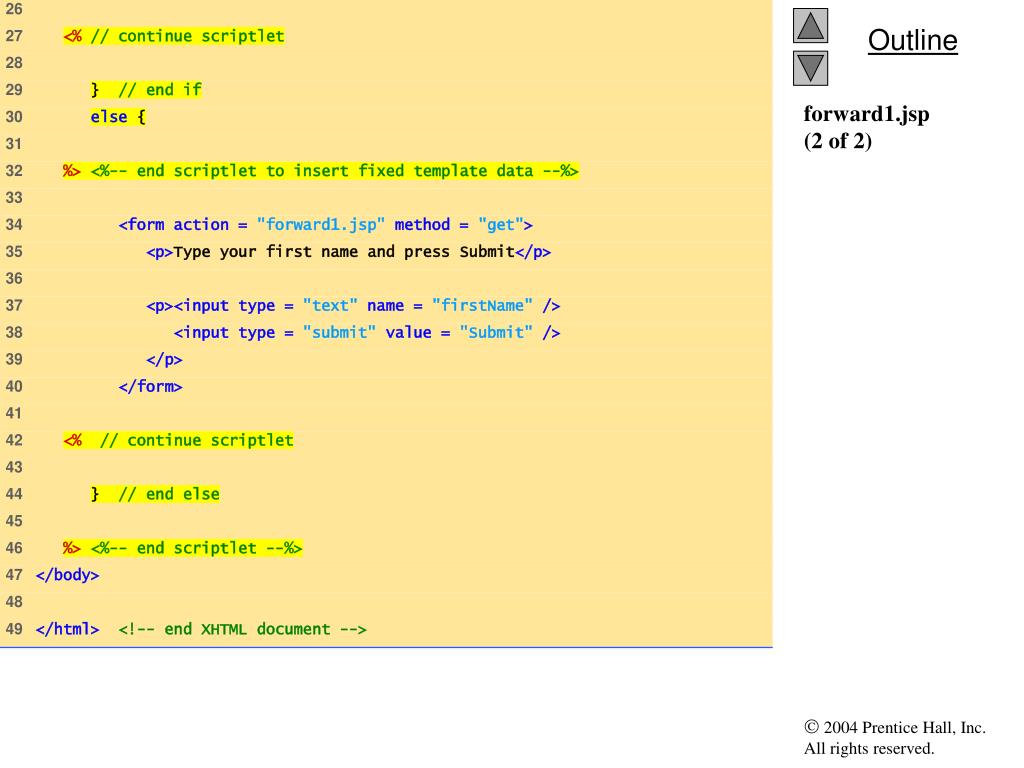Click line number 34
This screenshot has height=768, width=1024.
point(14,225)
